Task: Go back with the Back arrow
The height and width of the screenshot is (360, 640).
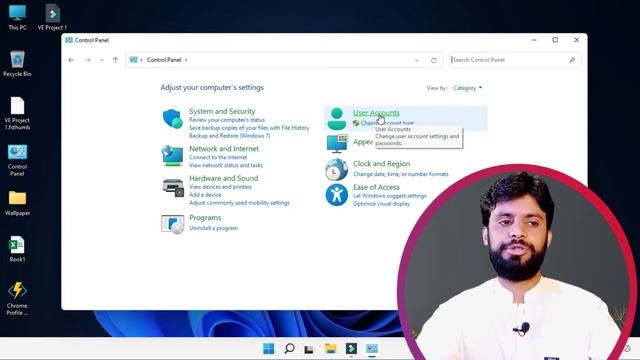Action: click(x=71, y=60)
